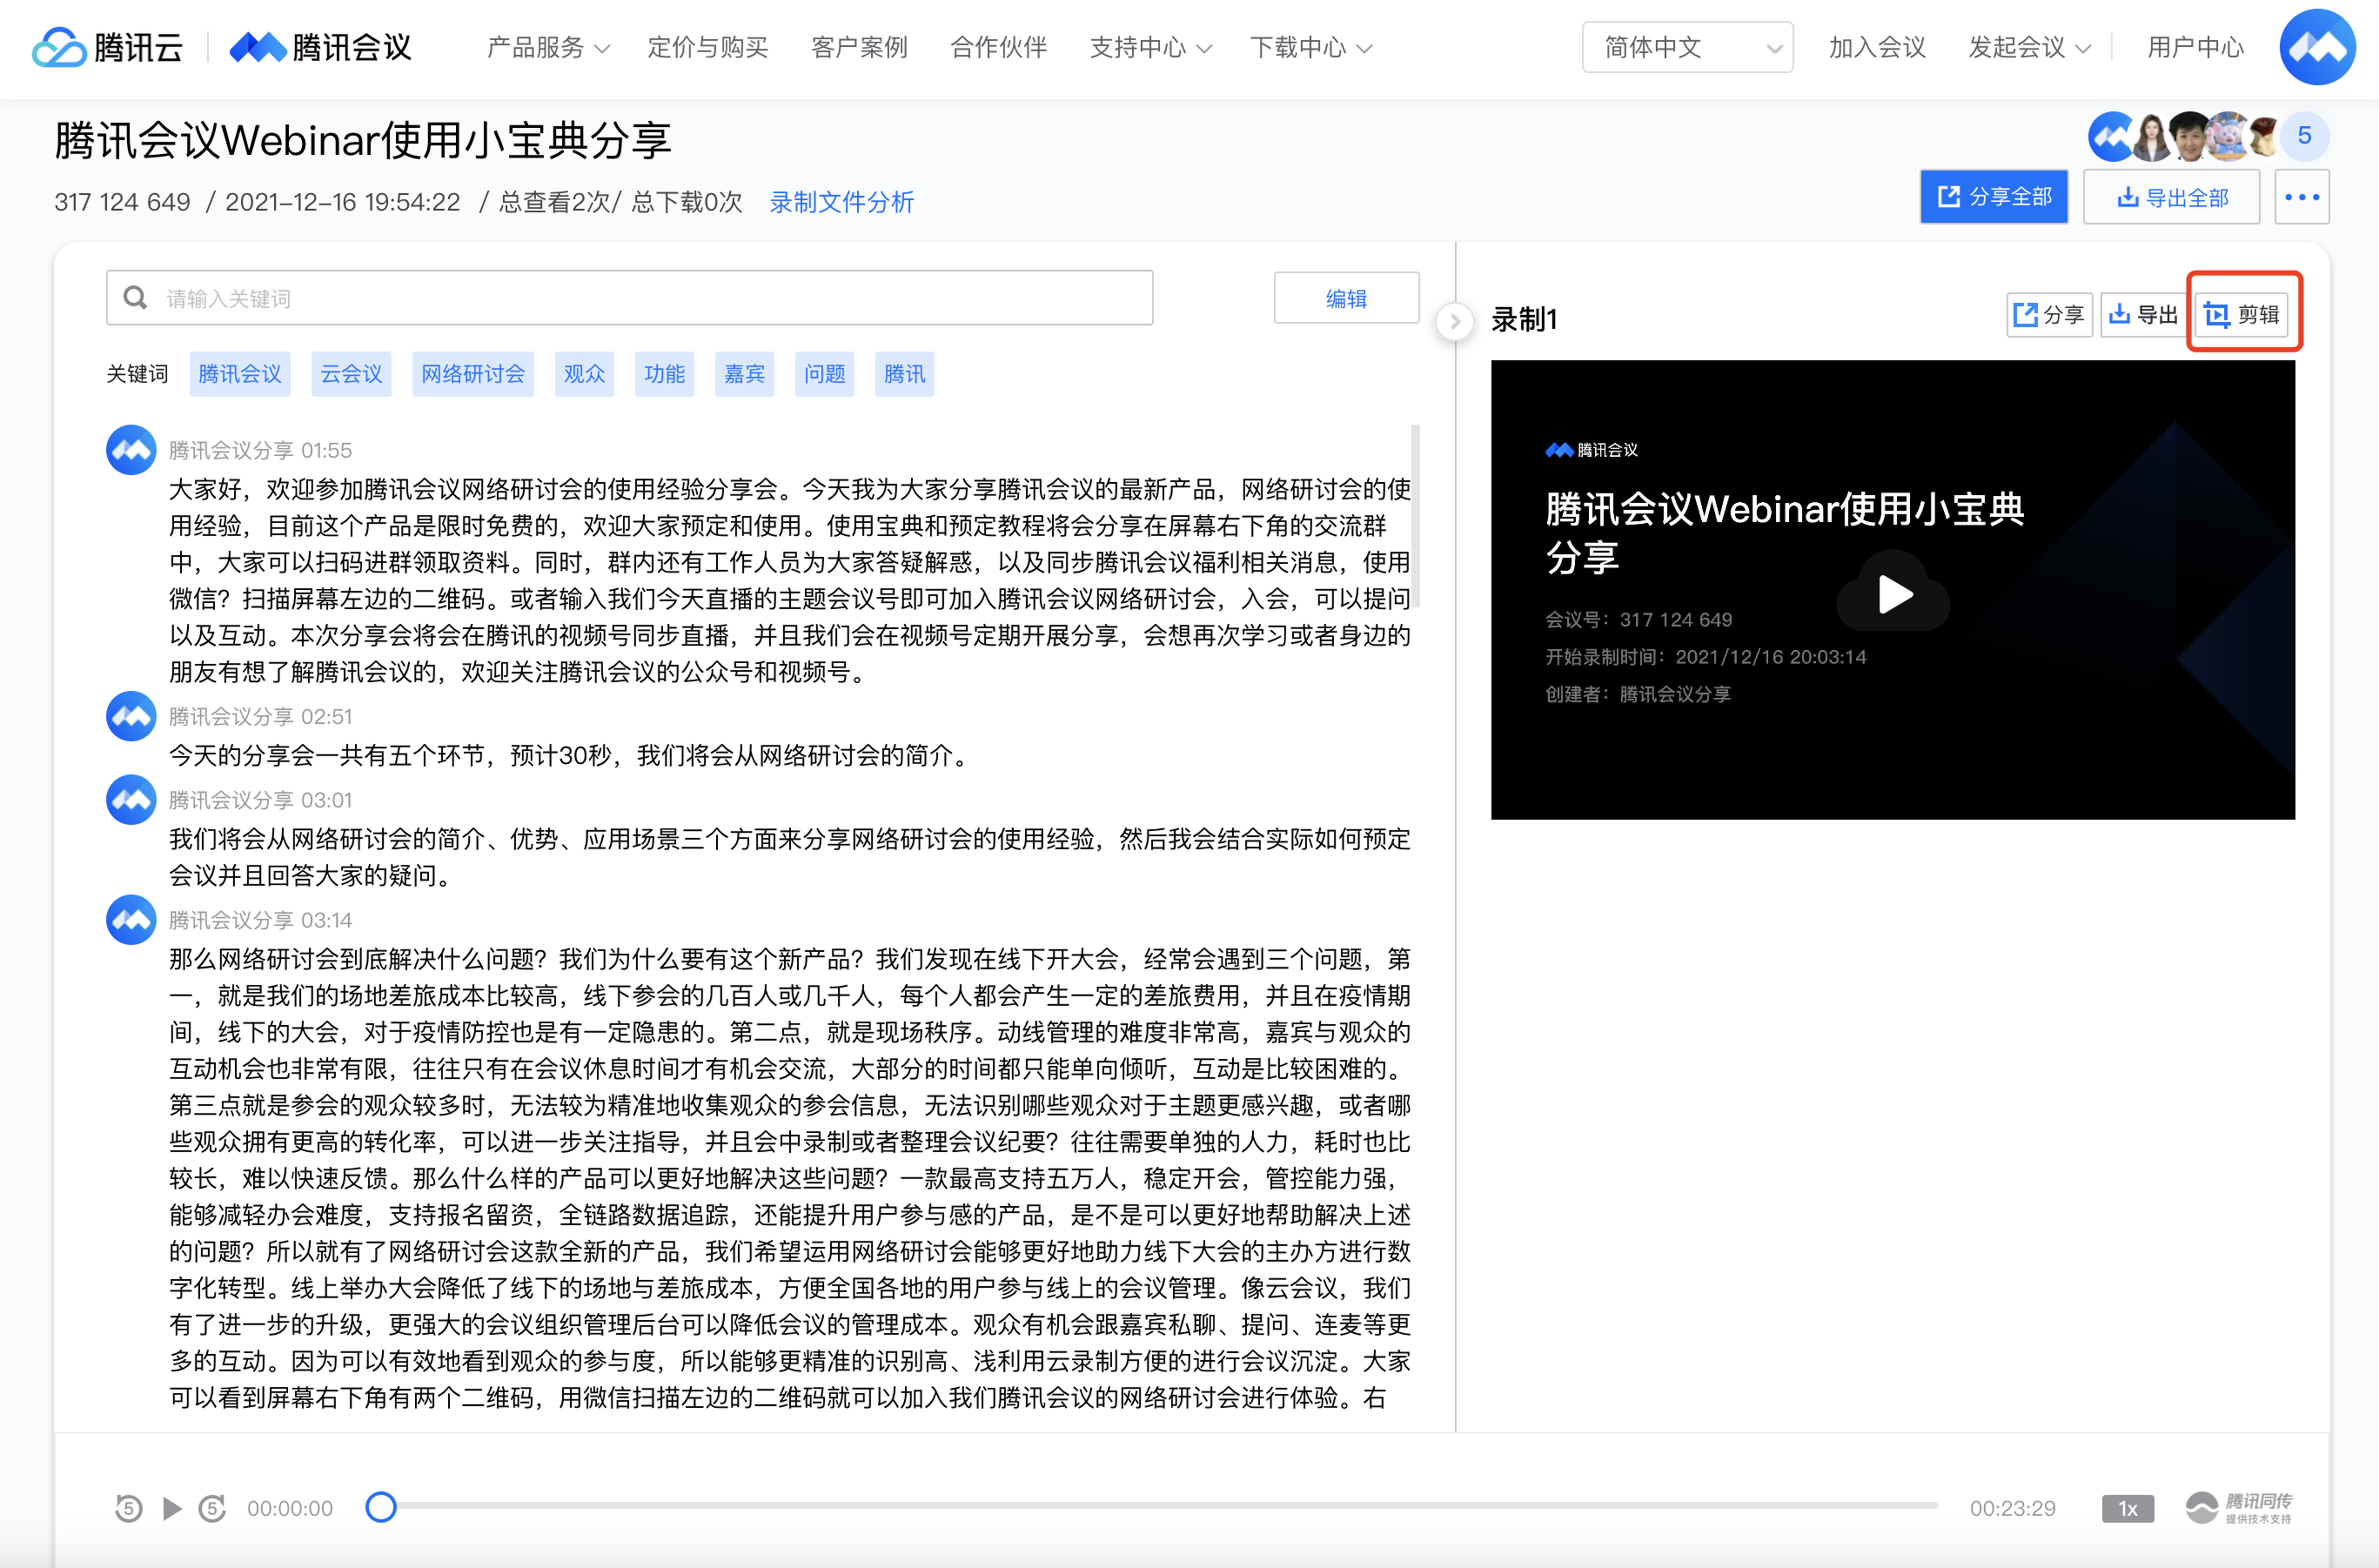Open 用户中心
2379x1568 pixels.
point(2195,47)
